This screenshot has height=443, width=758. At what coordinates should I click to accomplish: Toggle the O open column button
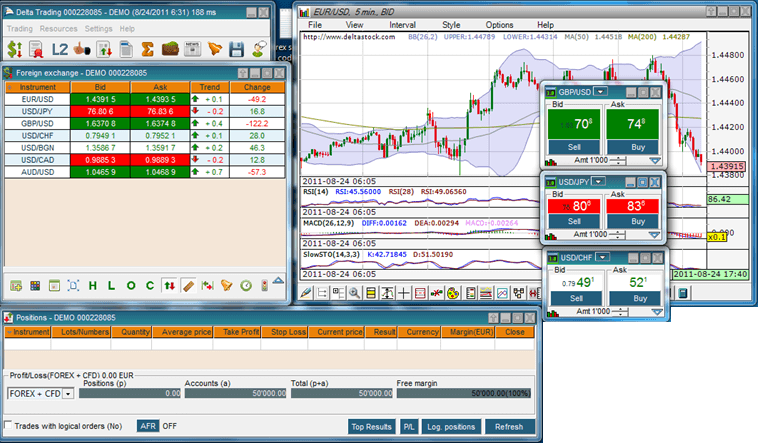(131, 286)
